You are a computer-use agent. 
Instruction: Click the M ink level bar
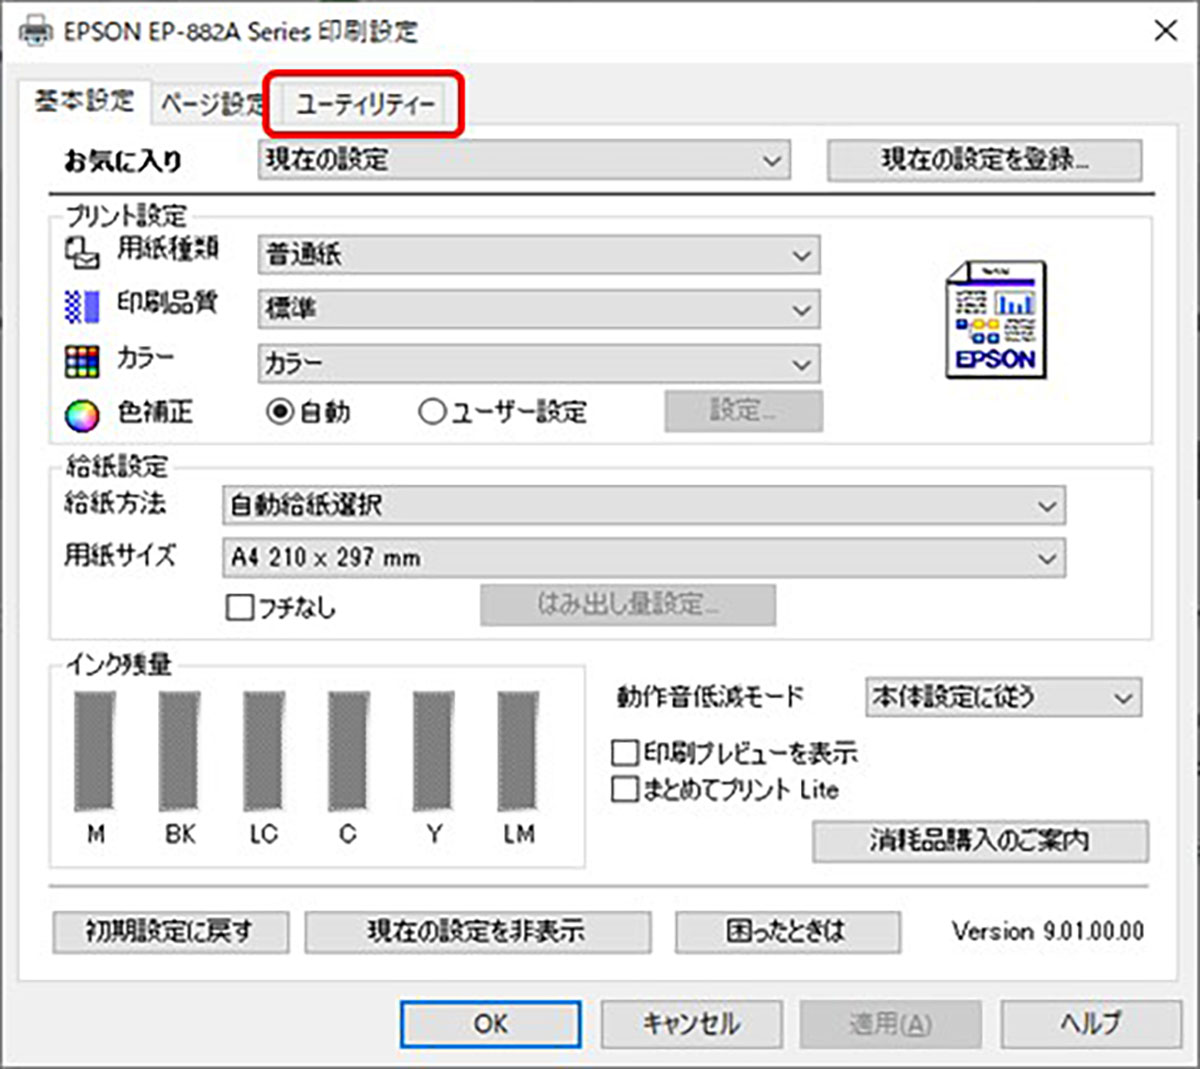(x=95, y=751)
